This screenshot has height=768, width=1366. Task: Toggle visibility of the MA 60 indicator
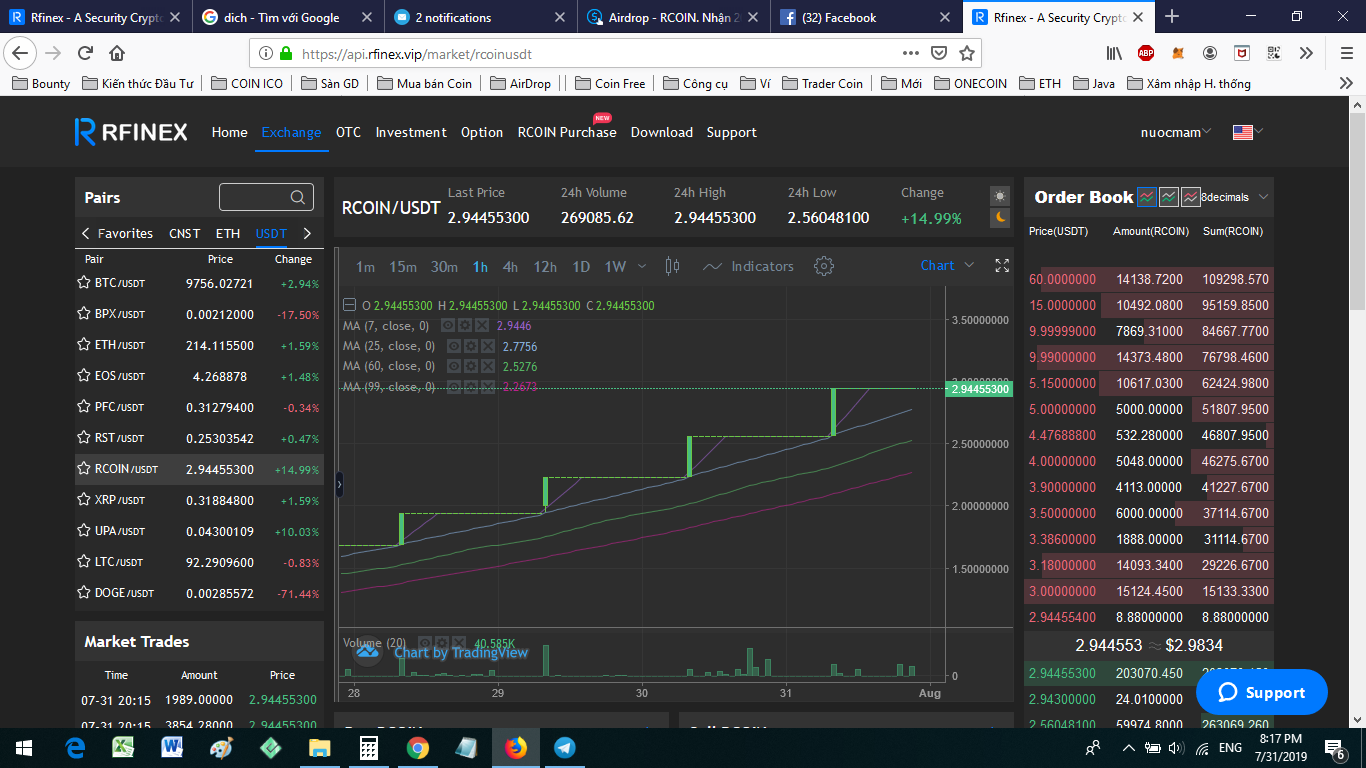453,366
